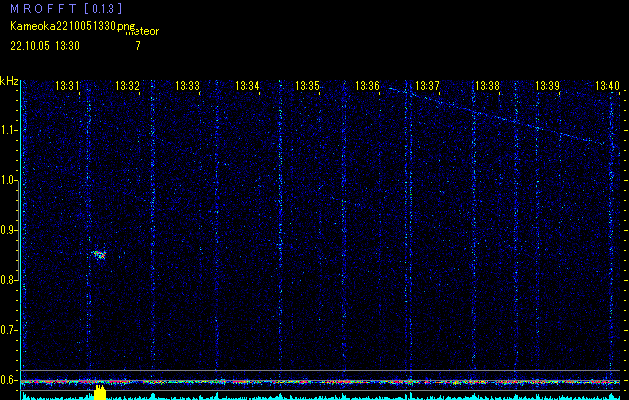Select the 13:31 time label
Image resolution: width=629 pixels, height=400 pixels.
pos(67,86)
